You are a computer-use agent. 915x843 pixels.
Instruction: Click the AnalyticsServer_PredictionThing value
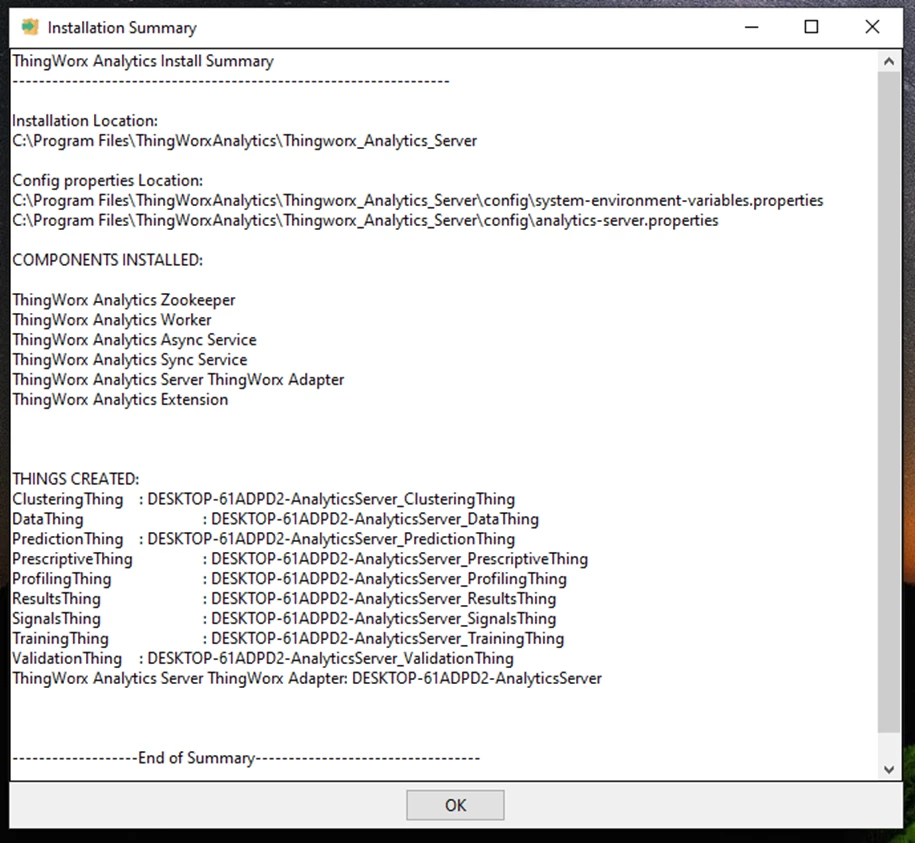331,539
